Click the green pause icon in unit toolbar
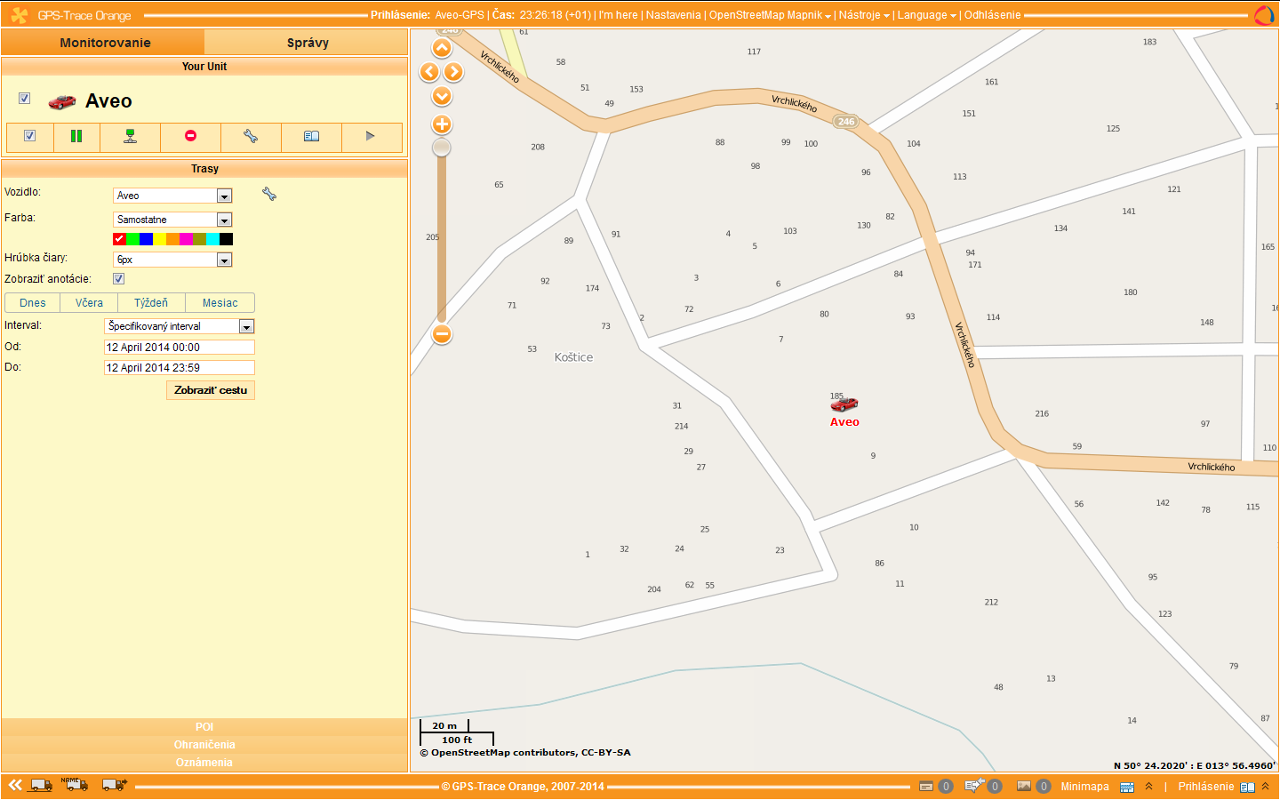 click(76, 136)
